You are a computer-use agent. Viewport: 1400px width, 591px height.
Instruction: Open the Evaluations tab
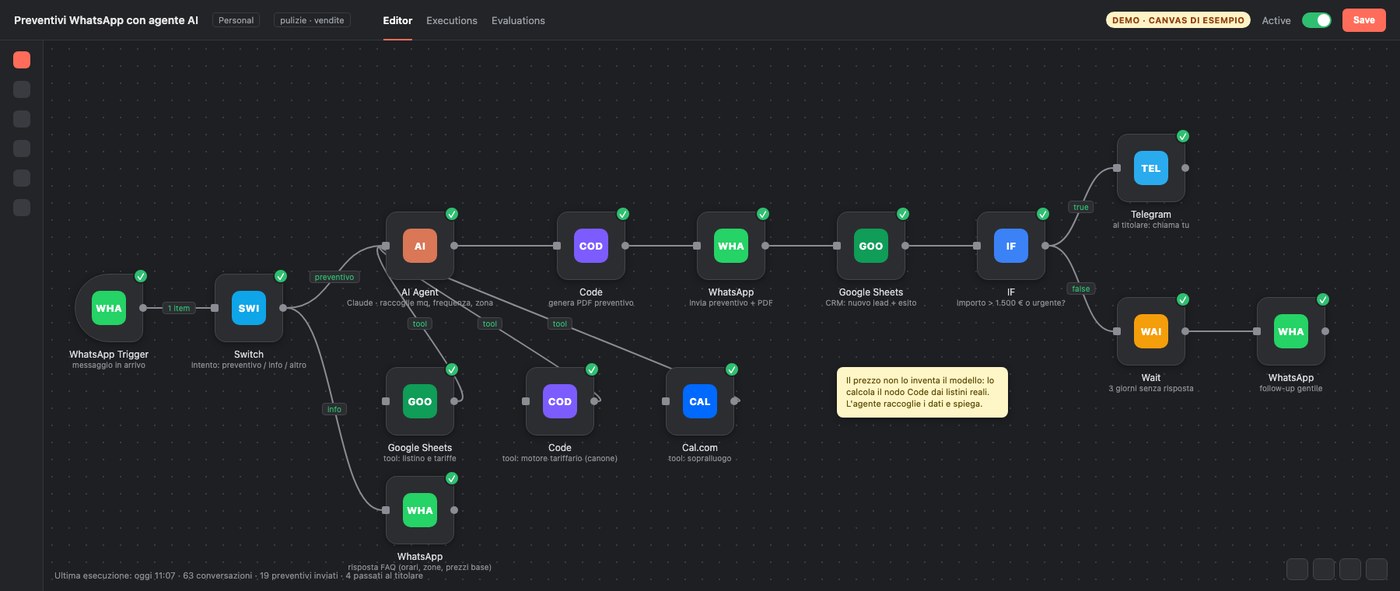(x=518, y=20)
